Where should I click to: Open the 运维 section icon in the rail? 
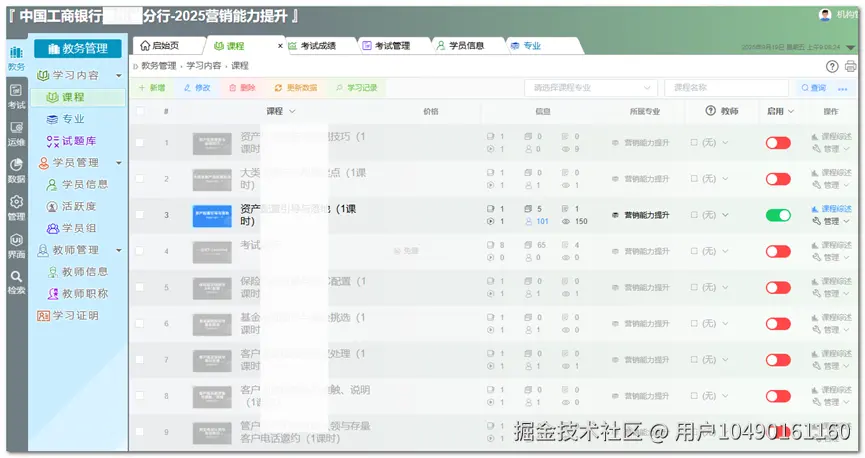click(x=17, y=134)
